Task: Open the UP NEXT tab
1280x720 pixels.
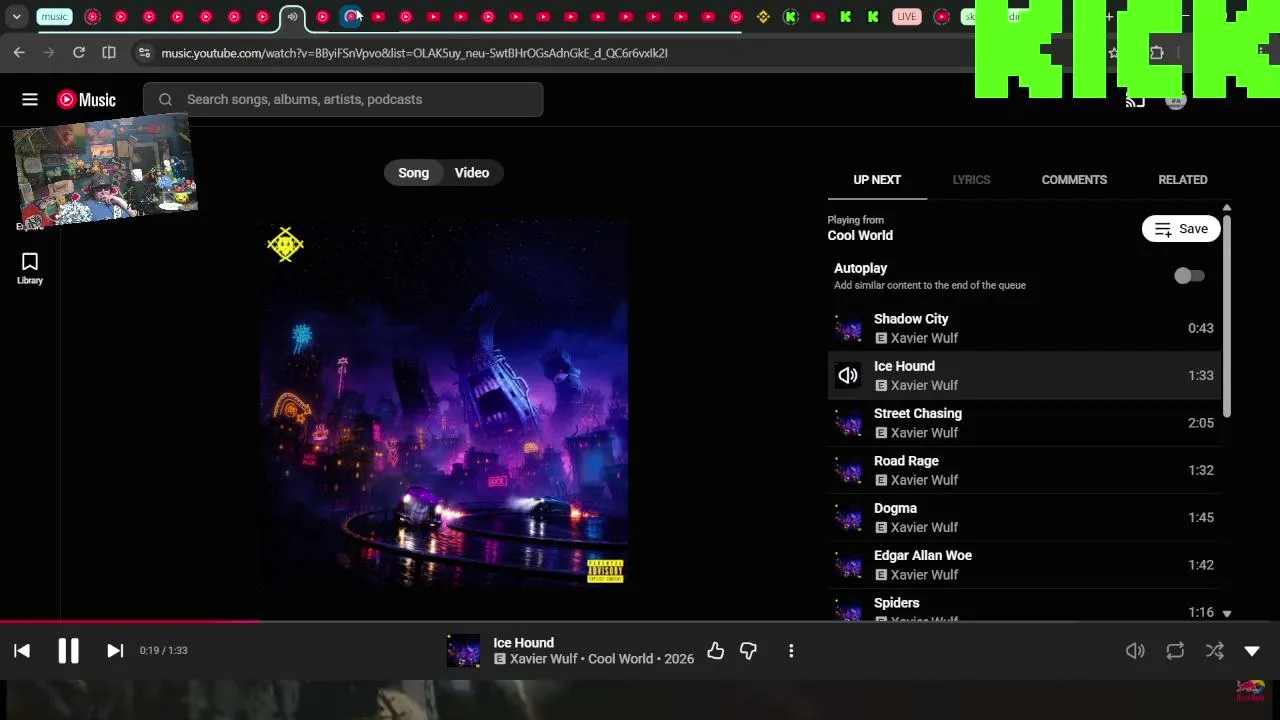Action: tap(877, 180)
